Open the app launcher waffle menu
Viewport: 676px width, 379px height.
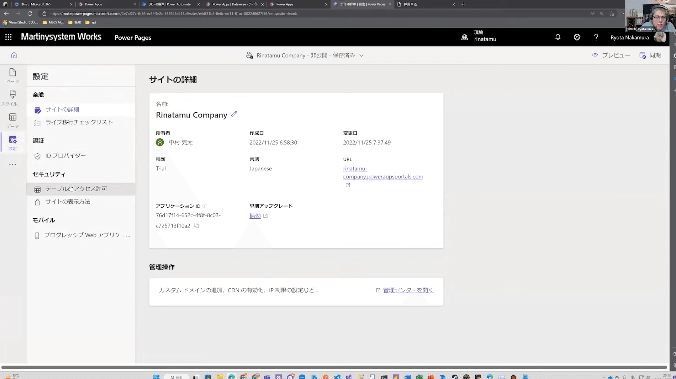click(8, 37)
